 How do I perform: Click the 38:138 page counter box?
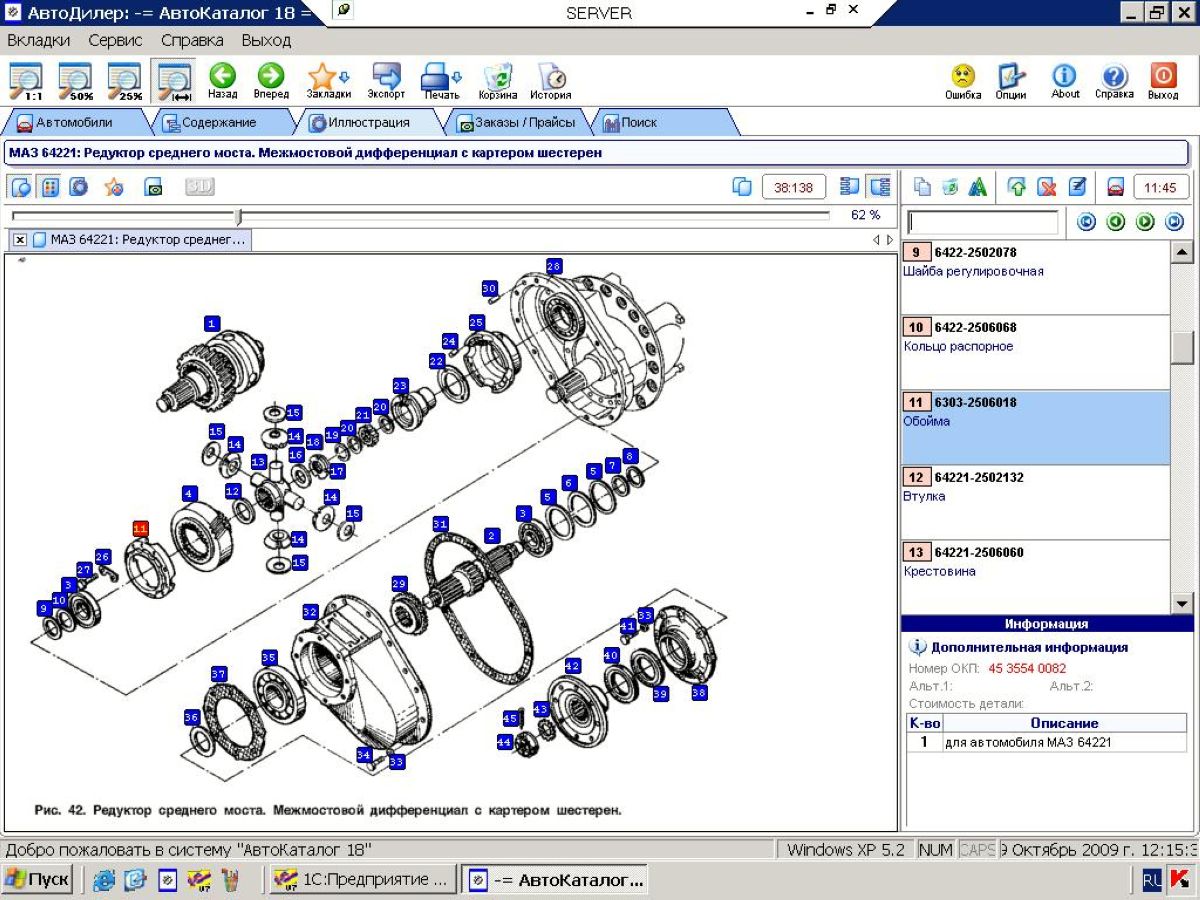(794, 187)
